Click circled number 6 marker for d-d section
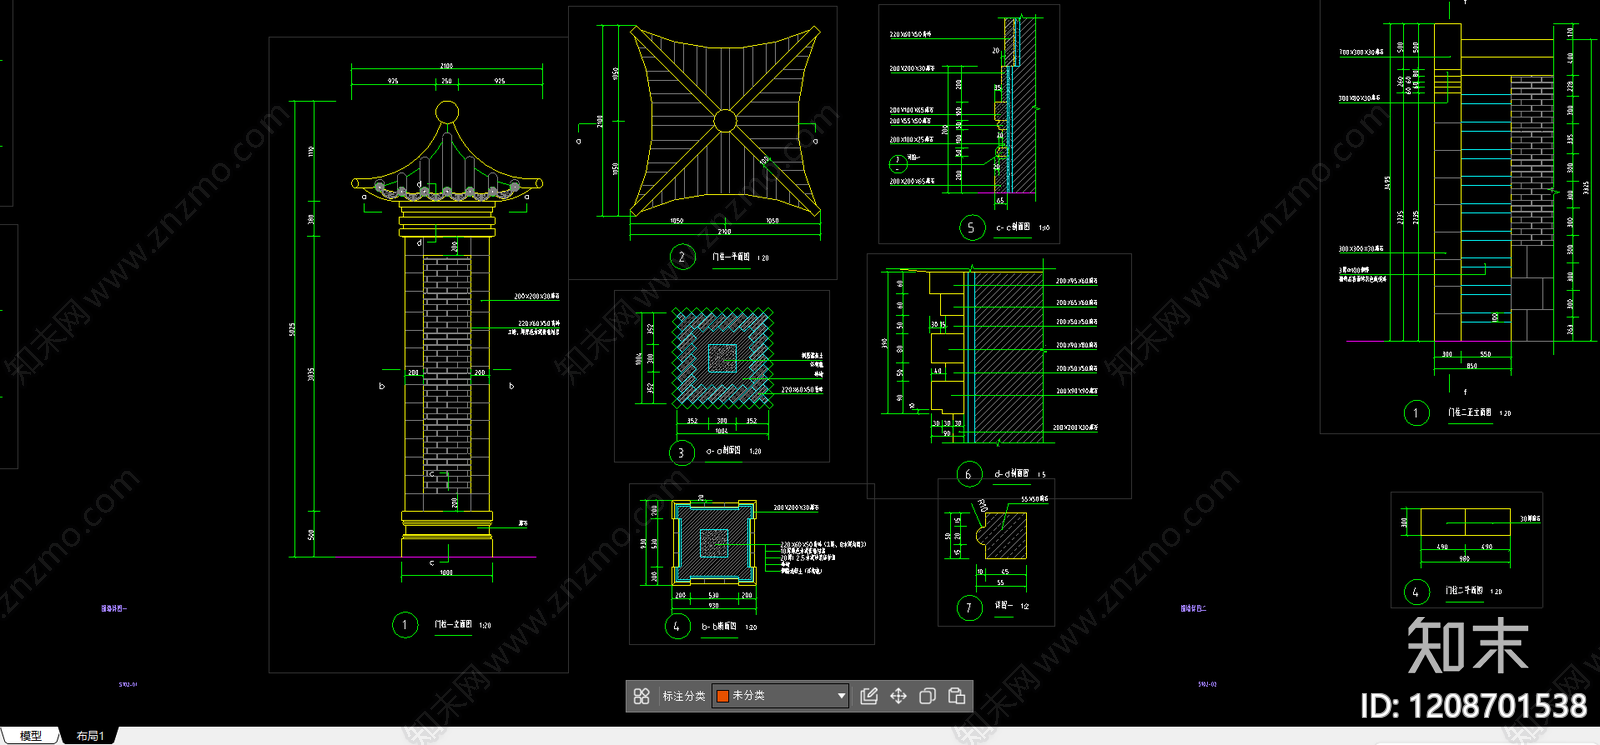This screenshot has height=745, width=1600. click(968, 474)
